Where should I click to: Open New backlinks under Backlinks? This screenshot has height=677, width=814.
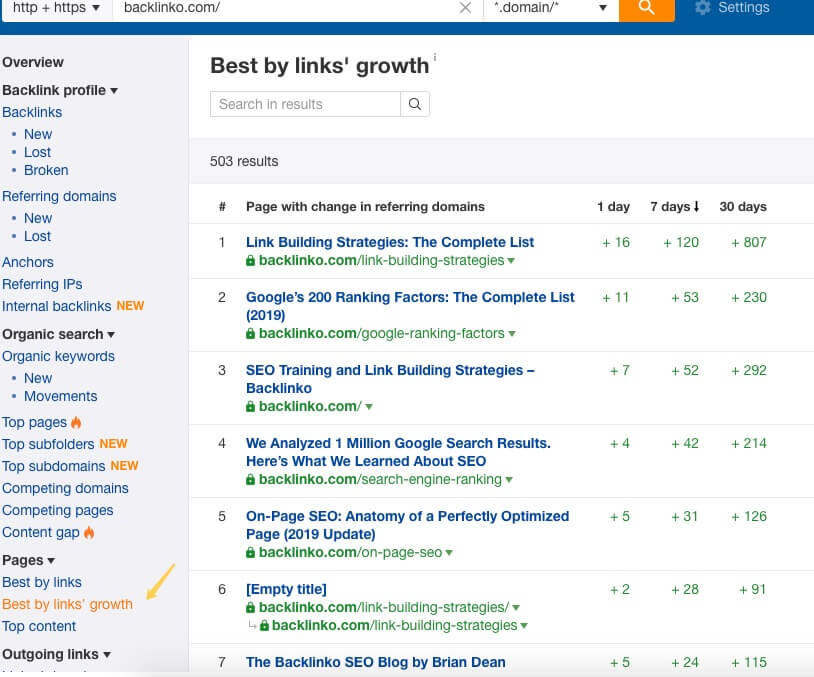[38, 134]
